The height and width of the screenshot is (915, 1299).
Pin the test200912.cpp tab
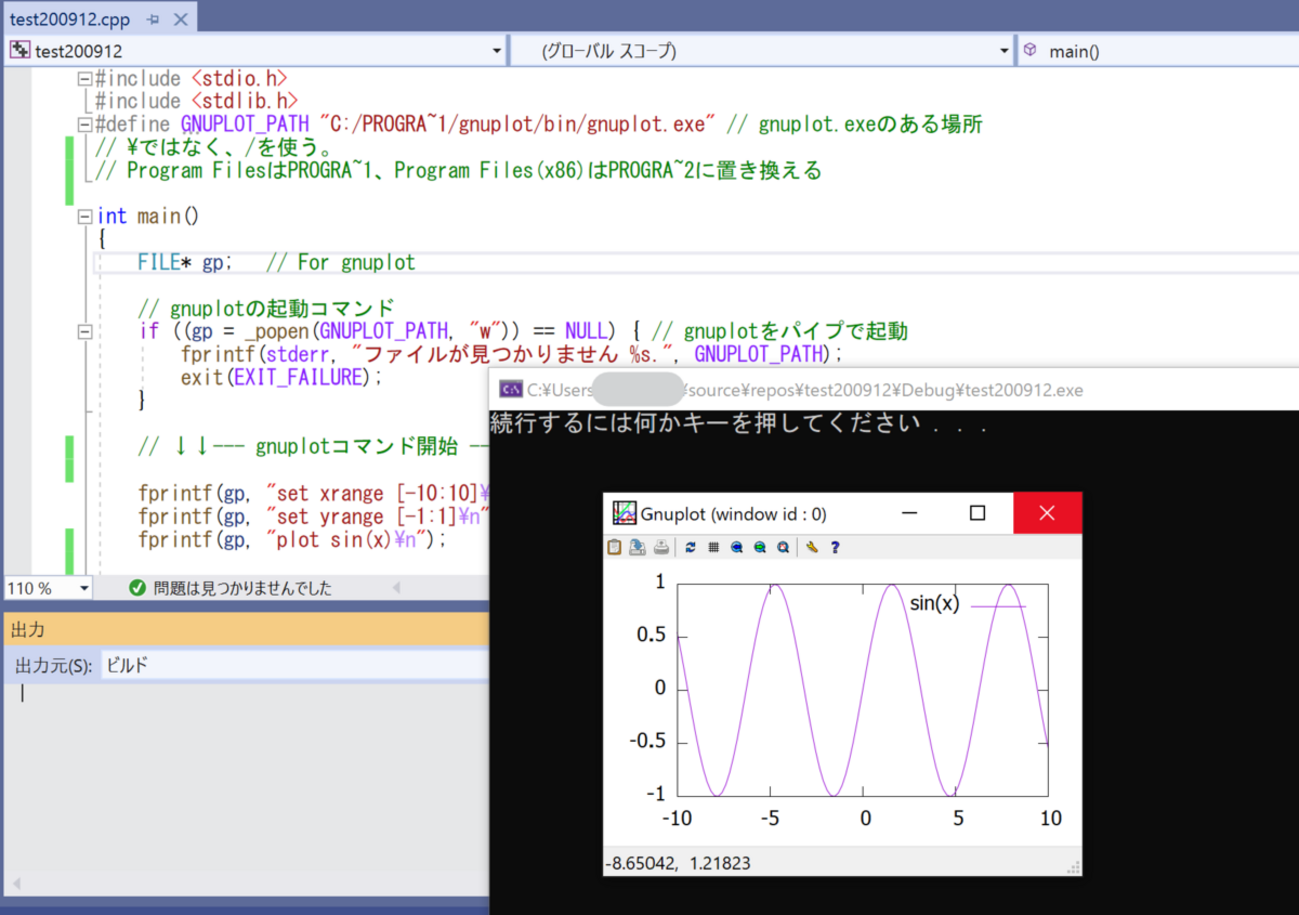pyautogui.click(x=153, y=19)
